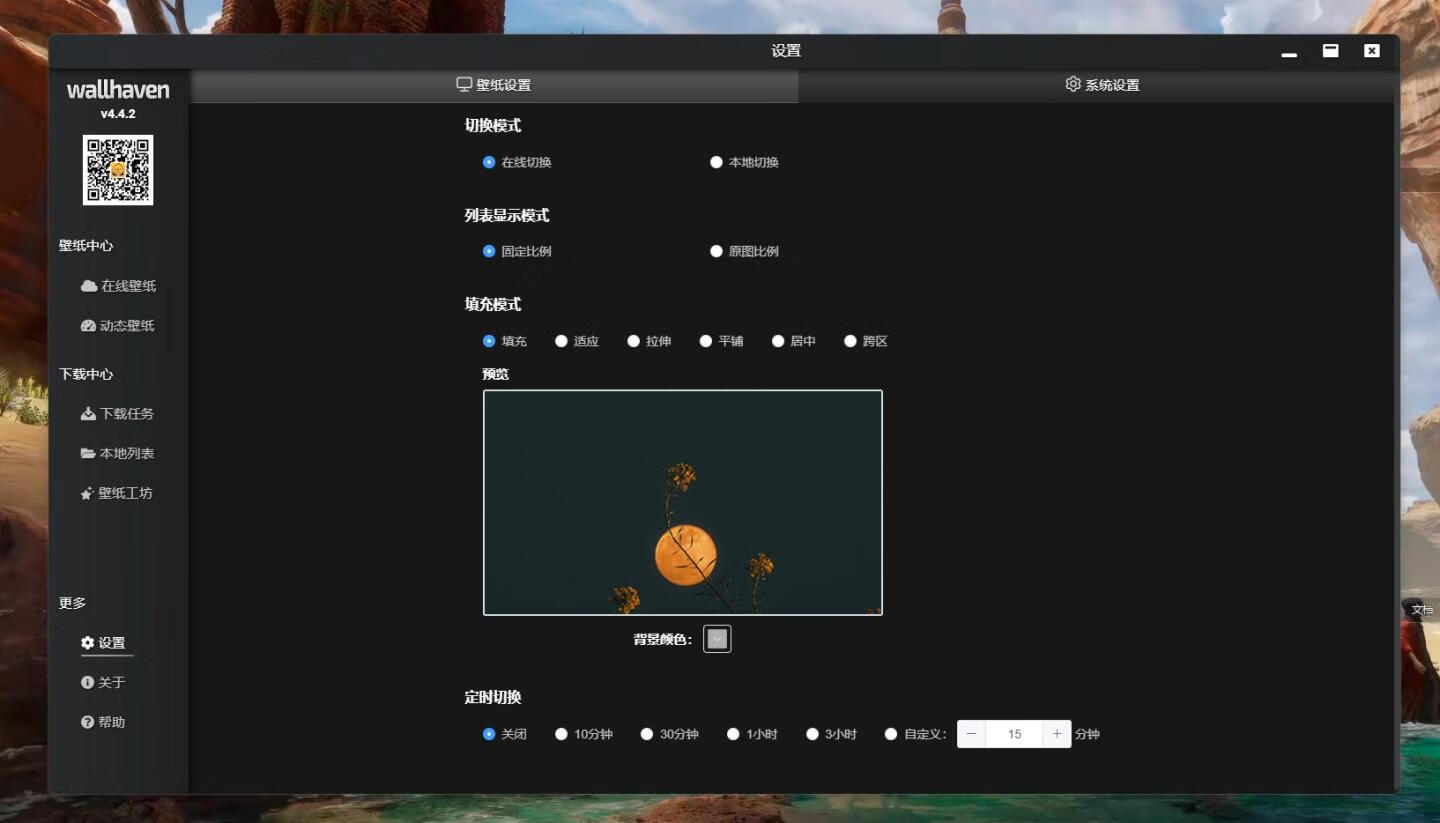The width and height of the screenshot is (1440, 823).
Task: Click the wallhaven QR code image
Action: tap(118, 170)
